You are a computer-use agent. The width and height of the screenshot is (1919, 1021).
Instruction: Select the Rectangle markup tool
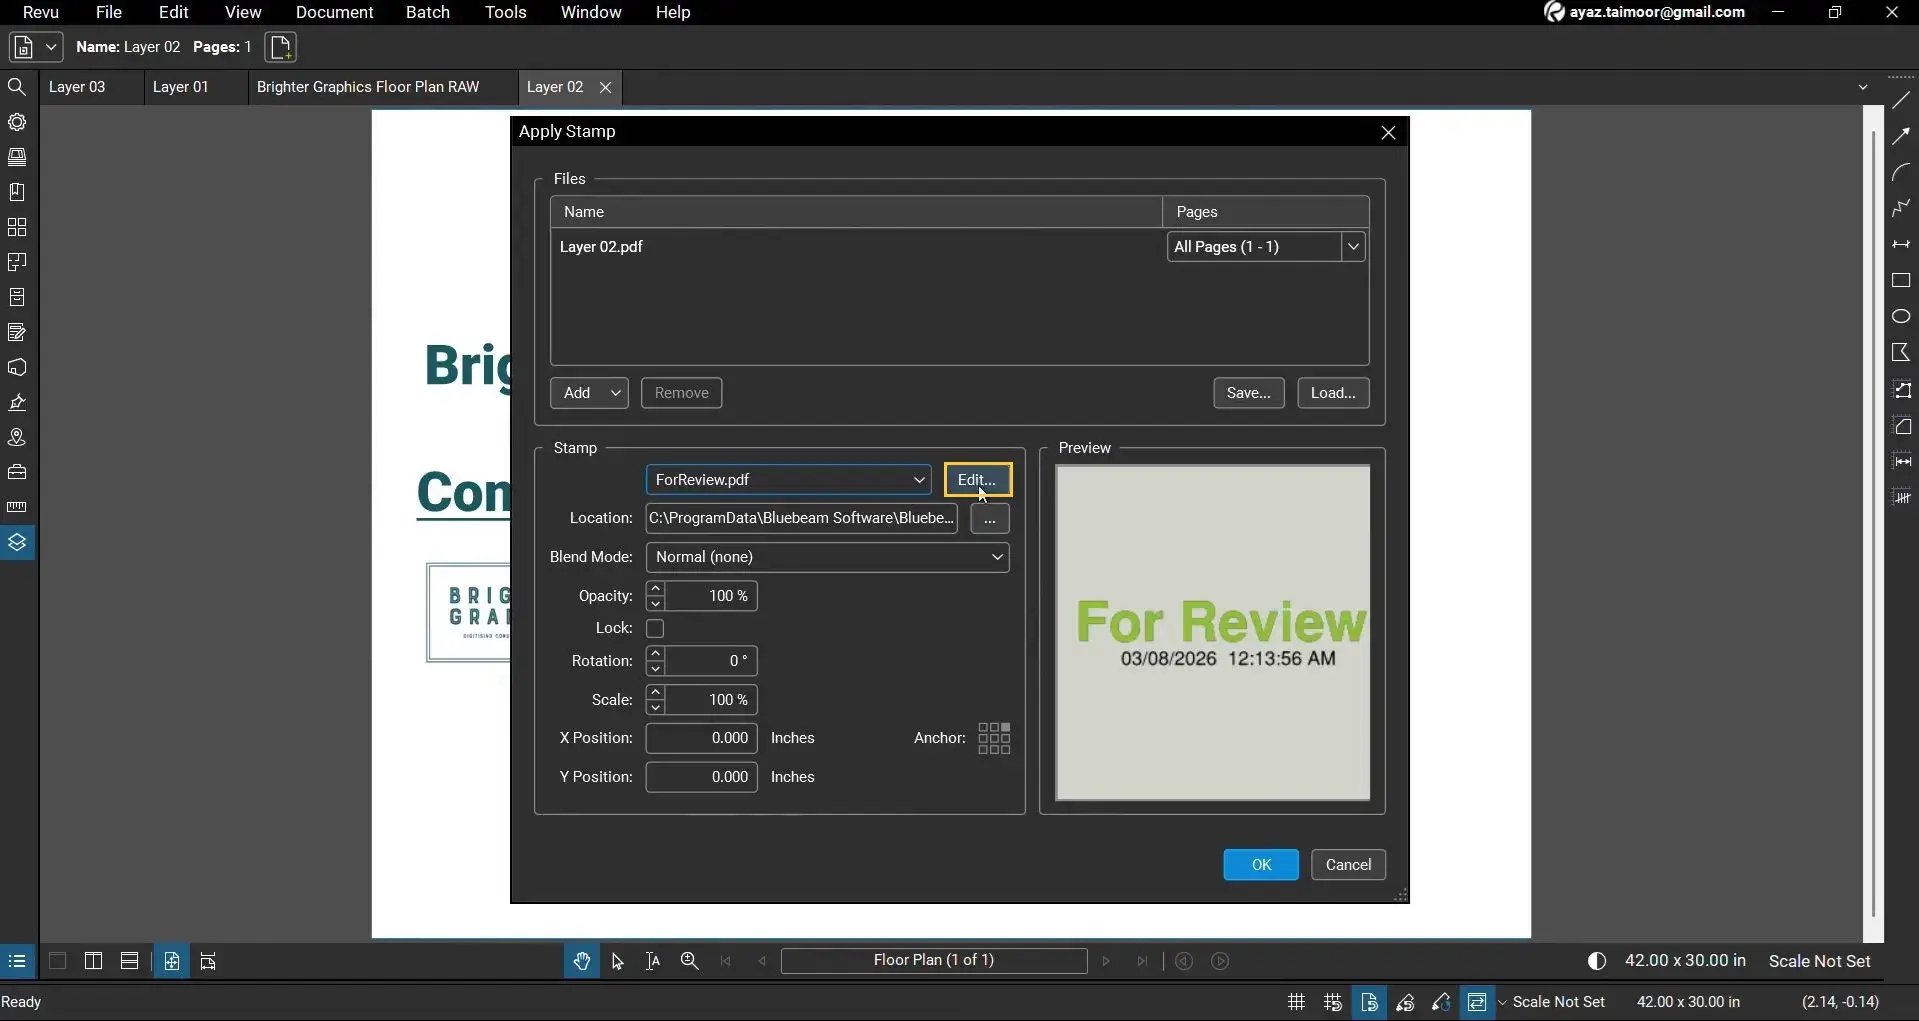coord(1901,281)
